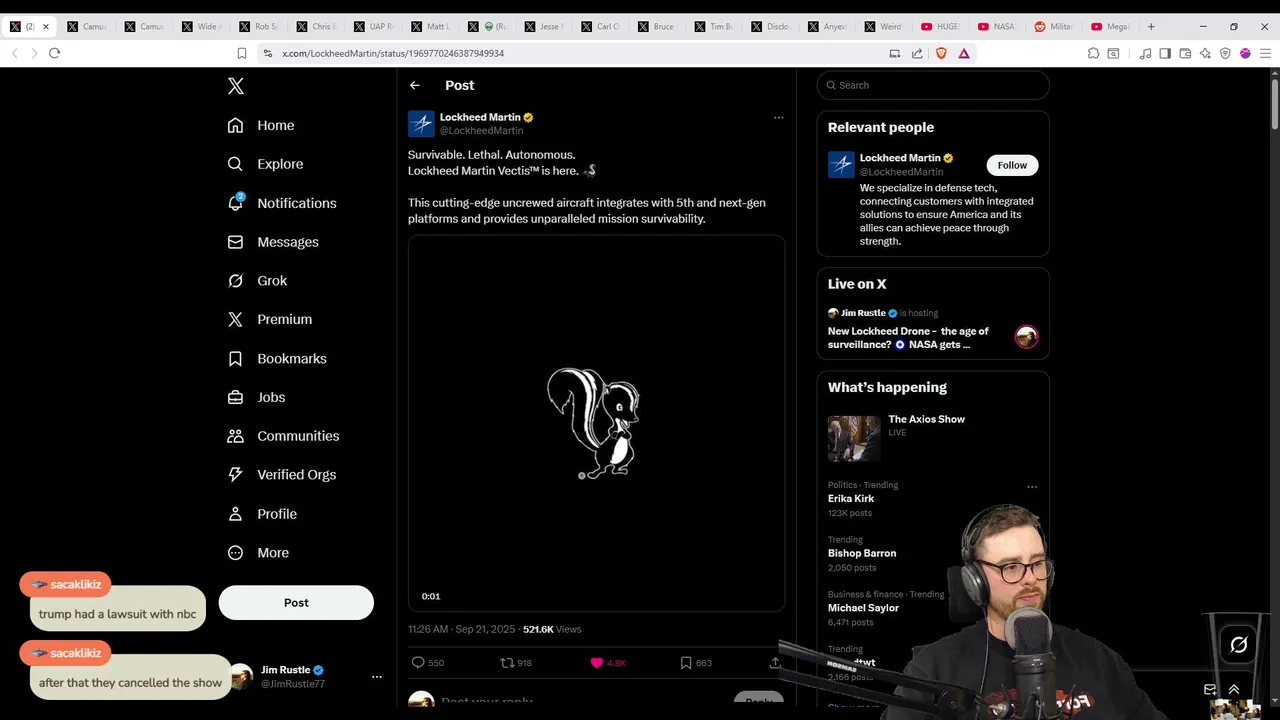1280x720 pixels.
Task: Open Bishop Barron trending topic
Action: pyautogui.click(x=862, y=553)
